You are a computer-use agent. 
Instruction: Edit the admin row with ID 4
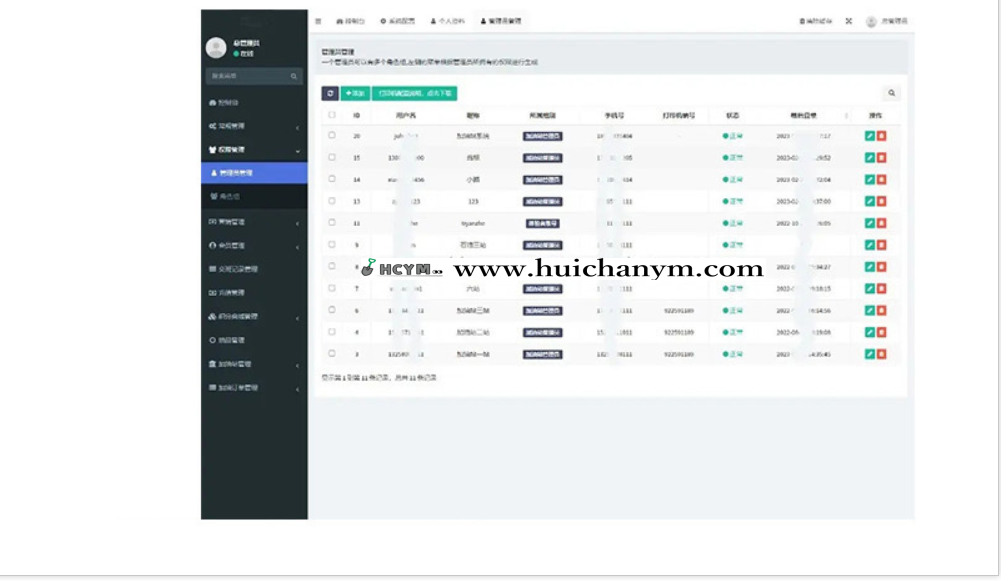(869, 332)
